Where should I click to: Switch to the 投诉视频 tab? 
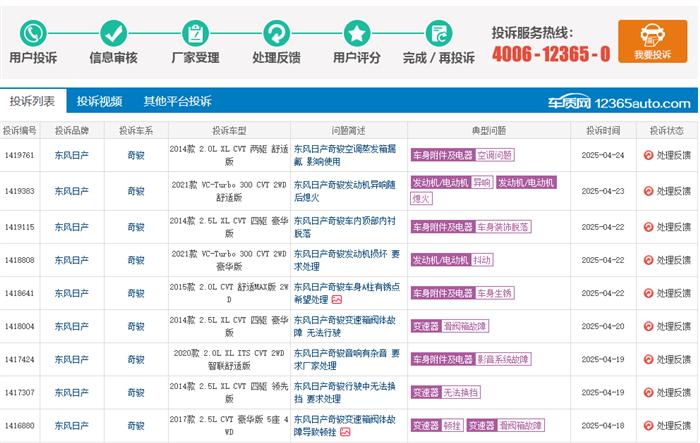click(99, 101)
